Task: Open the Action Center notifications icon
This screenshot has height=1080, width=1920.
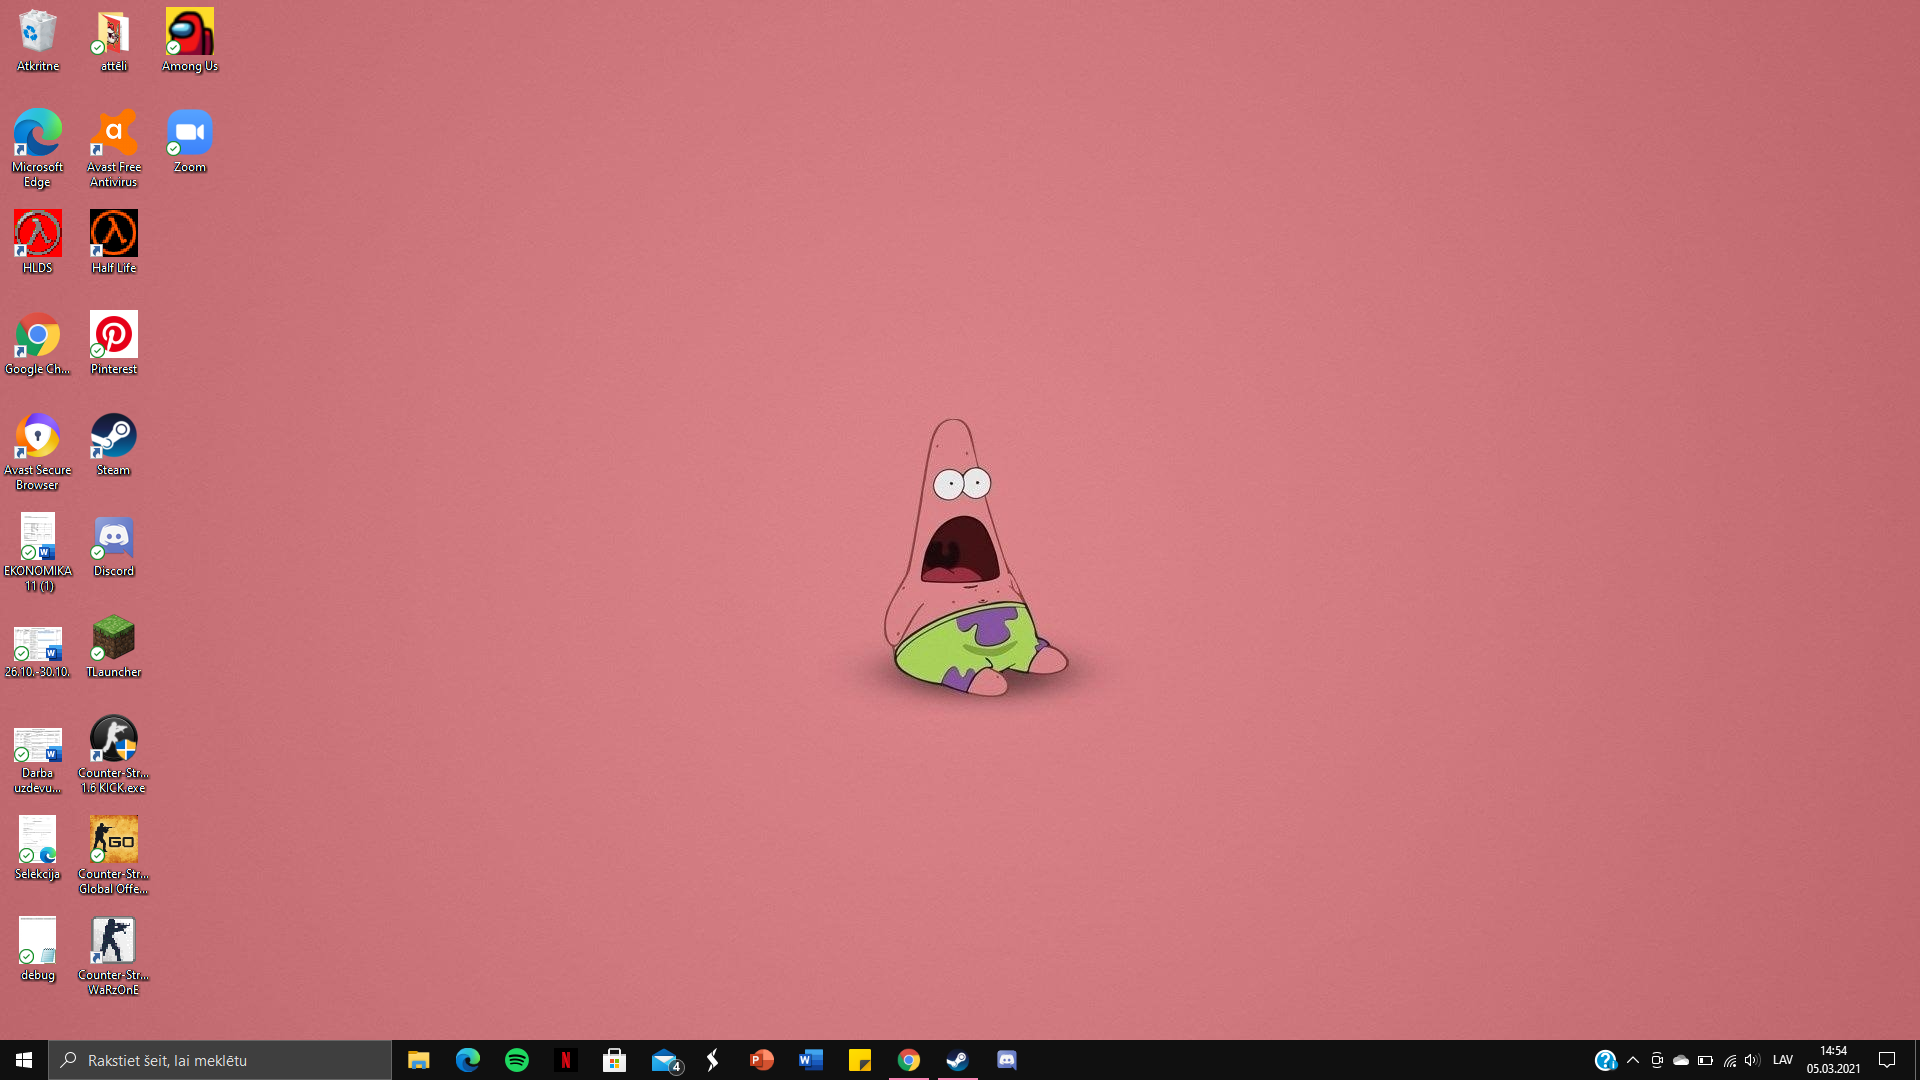Action: click(1887, 1060)
